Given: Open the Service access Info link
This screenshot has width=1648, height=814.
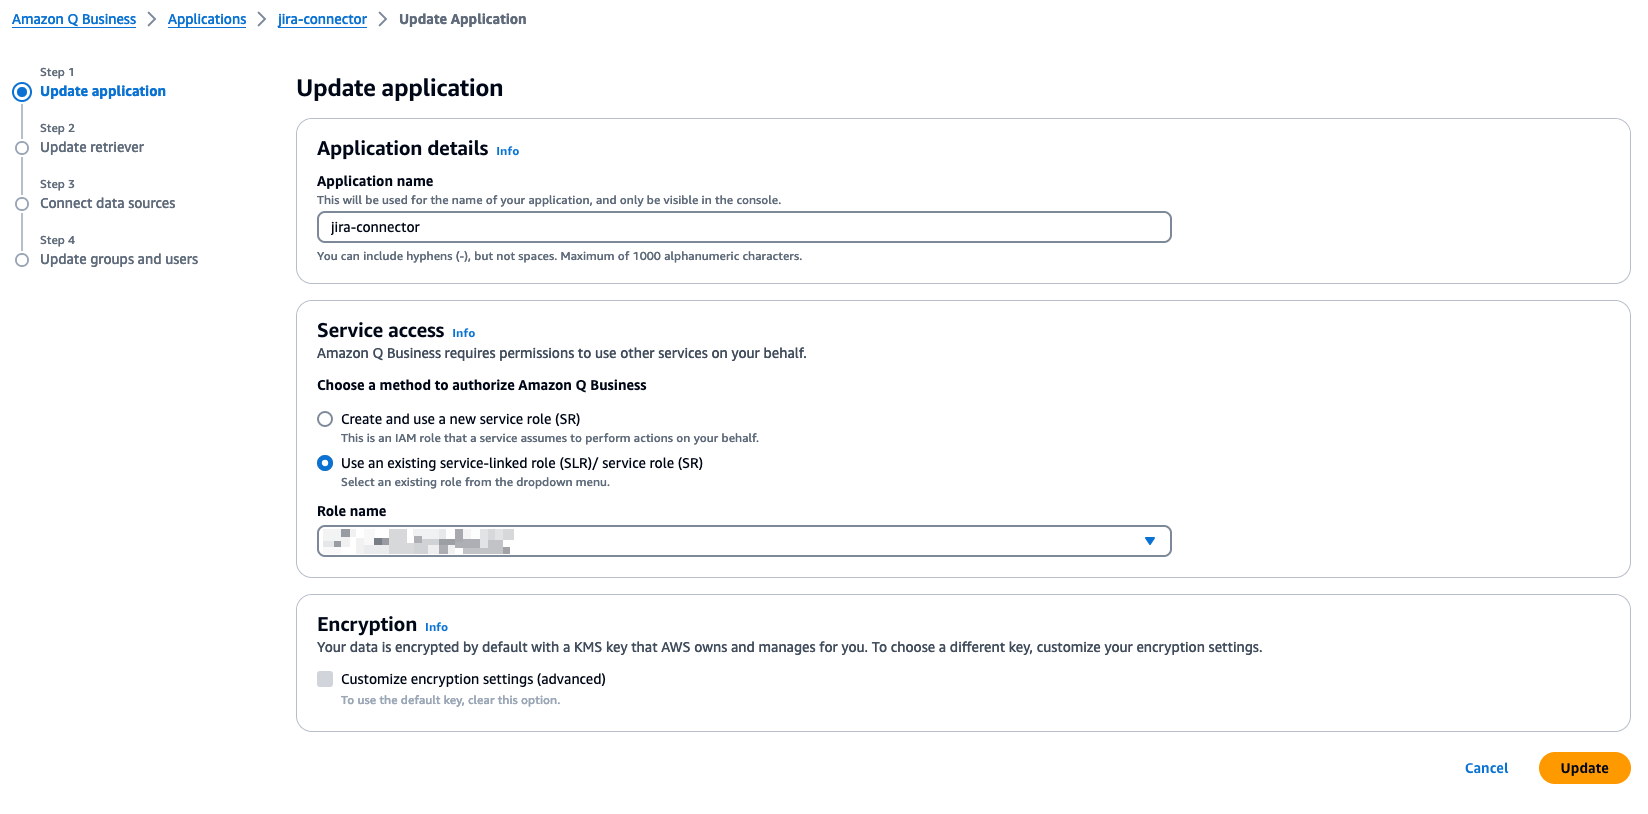Looking at the screenshot, I should coord(463,332).
